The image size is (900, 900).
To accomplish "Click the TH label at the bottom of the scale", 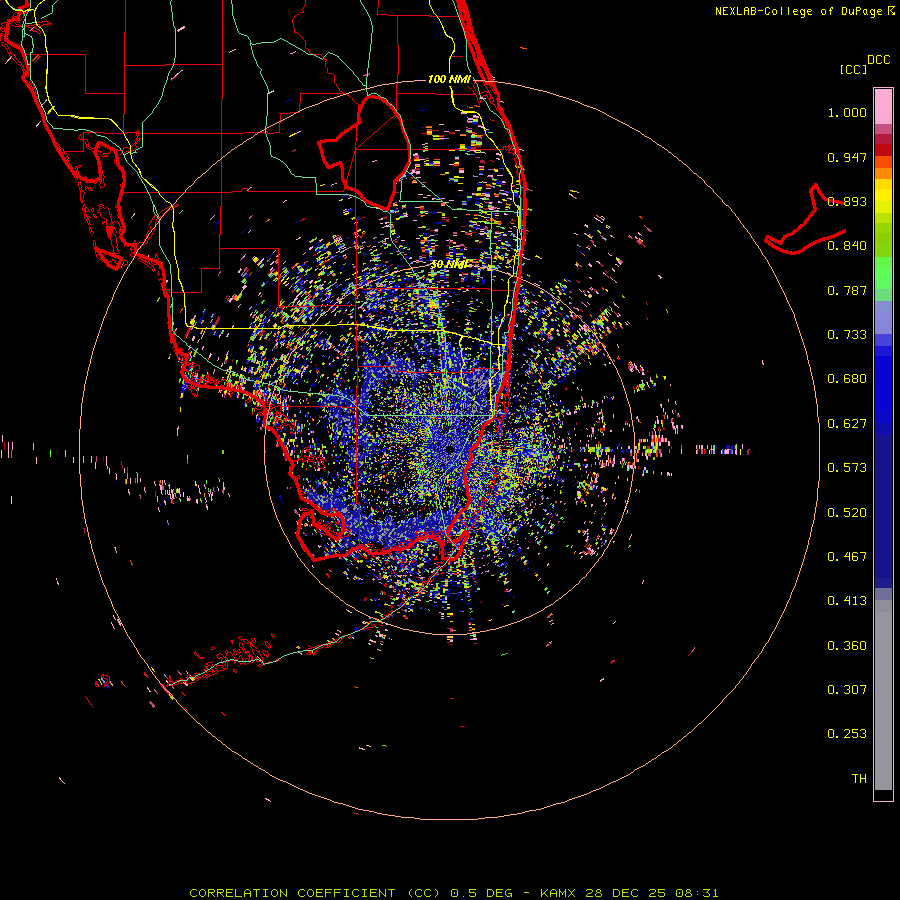I will click(x=859, y=779).
